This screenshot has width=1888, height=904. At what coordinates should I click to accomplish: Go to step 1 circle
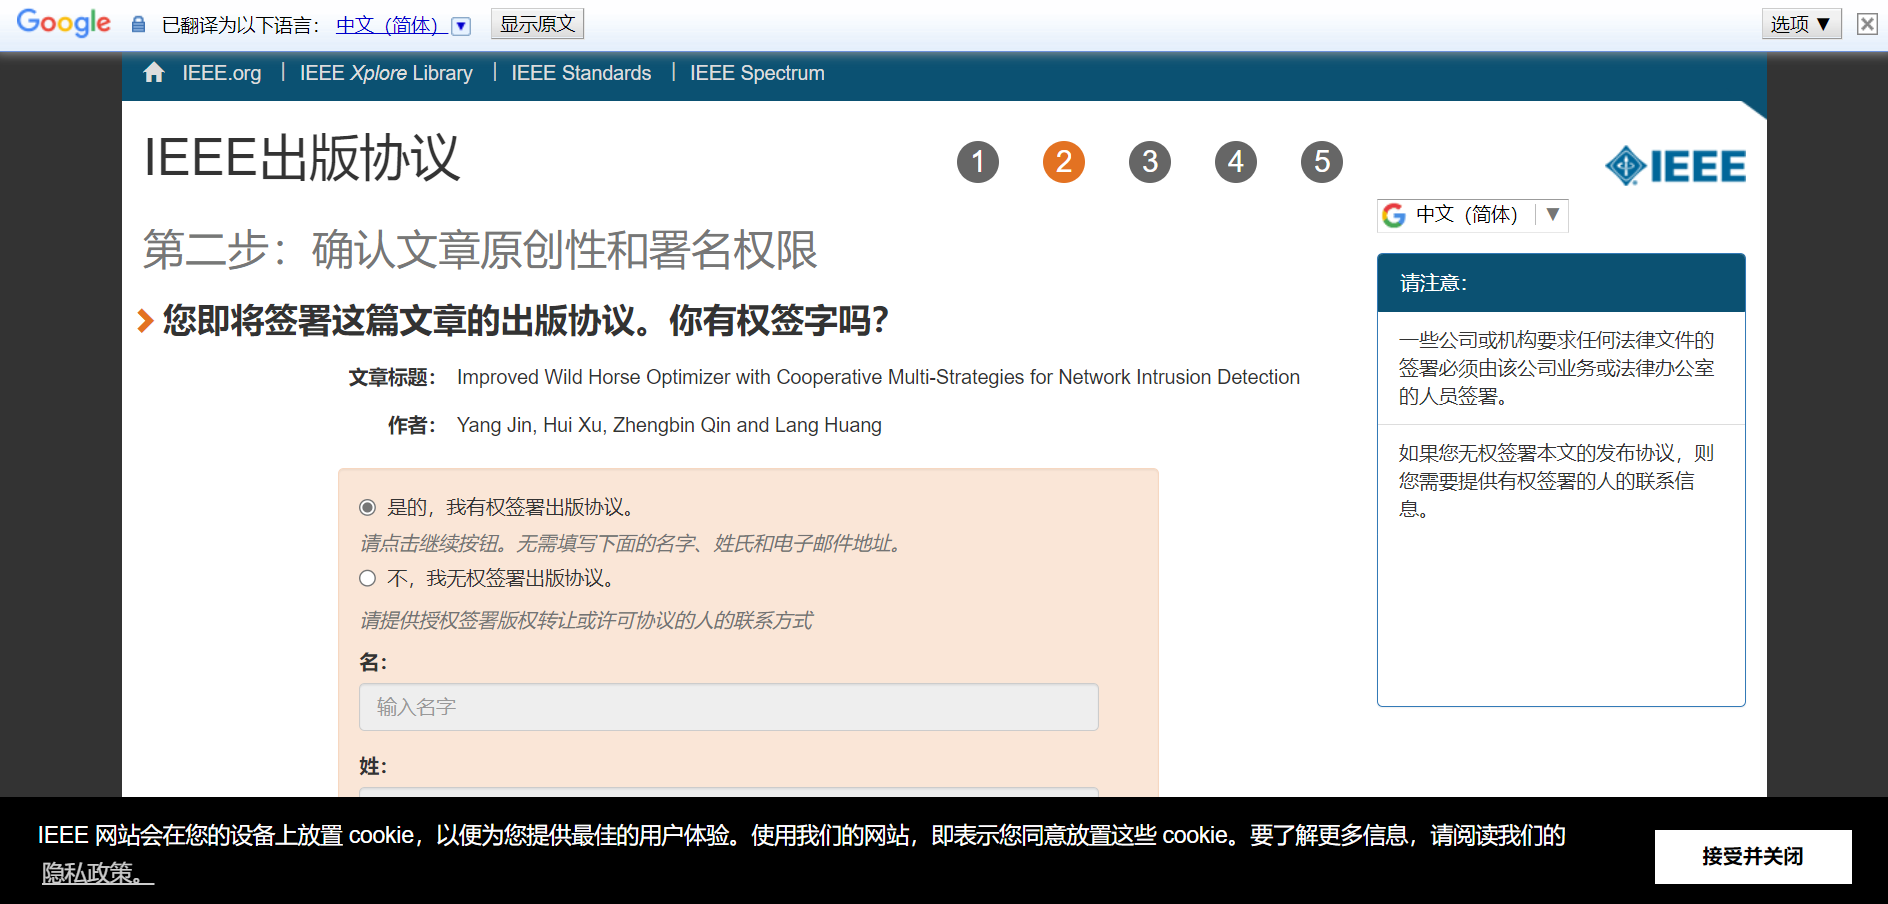tap(978, 162)
